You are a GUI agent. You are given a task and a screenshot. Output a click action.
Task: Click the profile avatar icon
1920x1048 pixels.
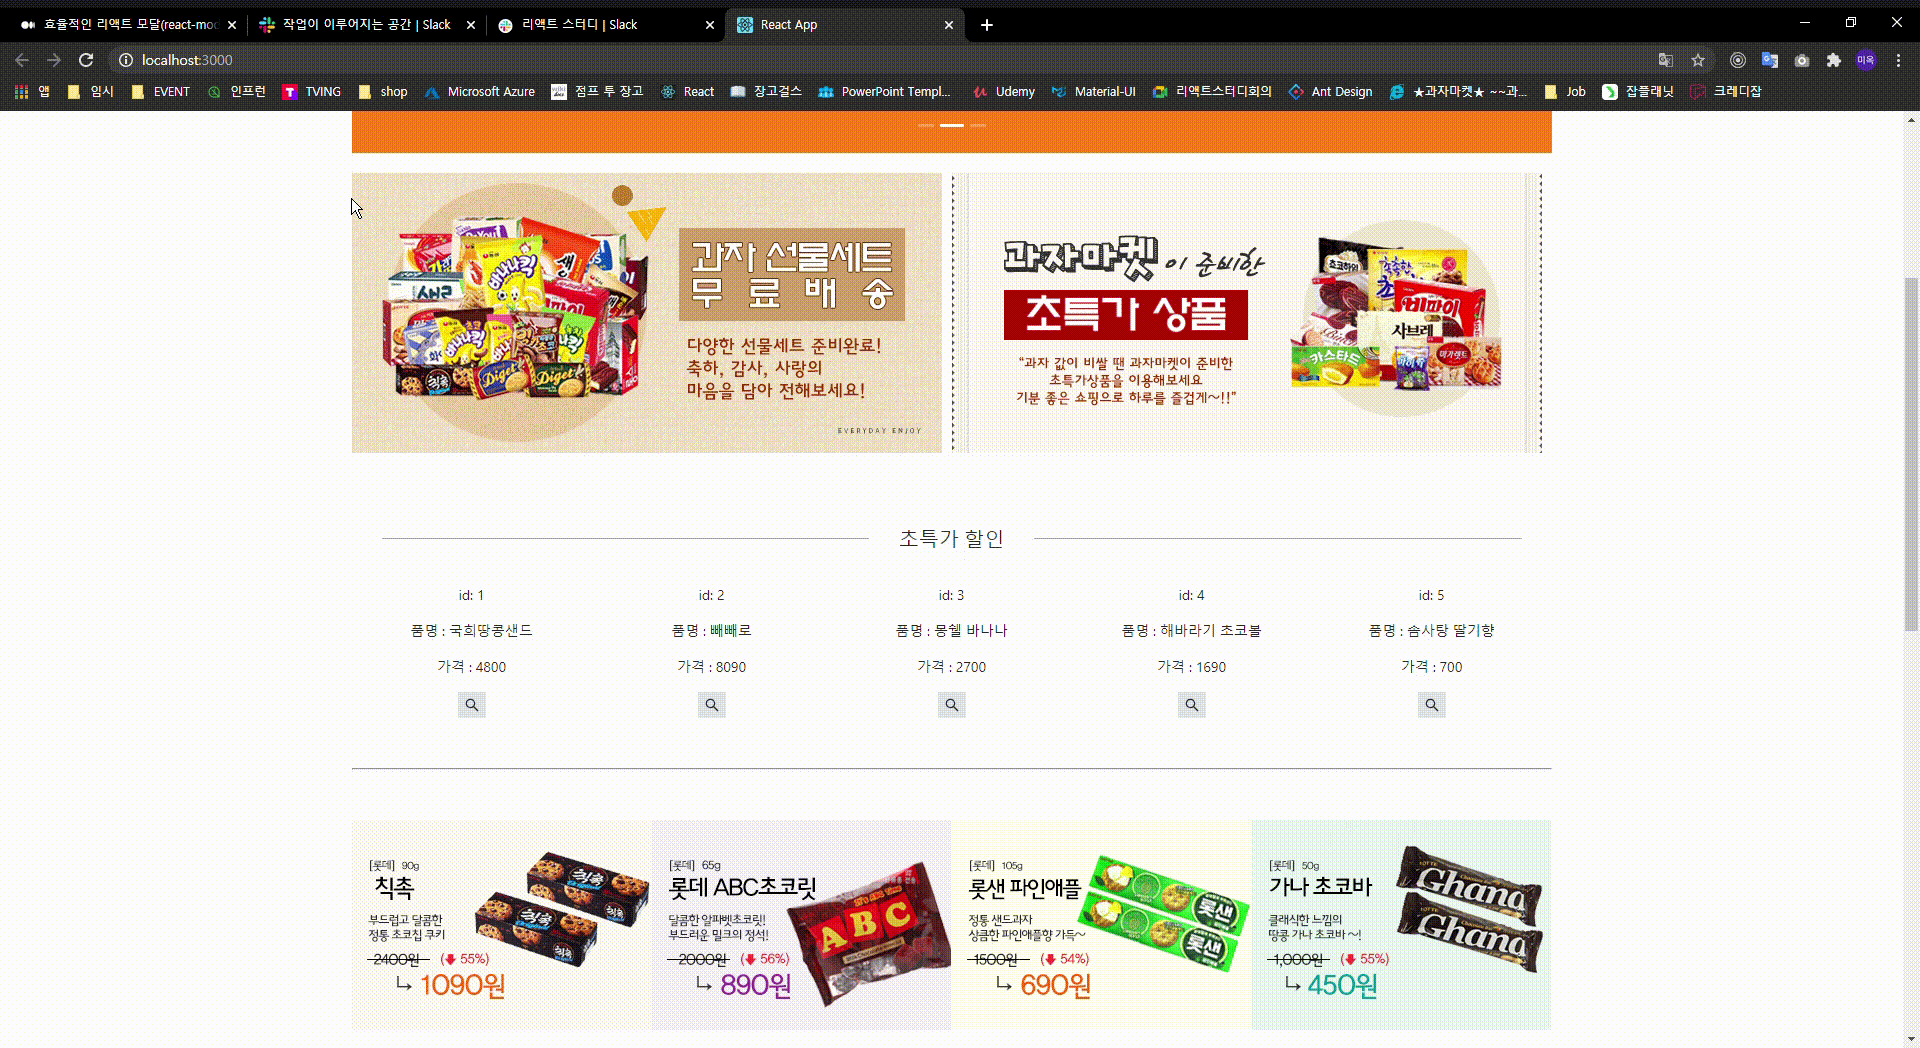tap(1866, 60)
